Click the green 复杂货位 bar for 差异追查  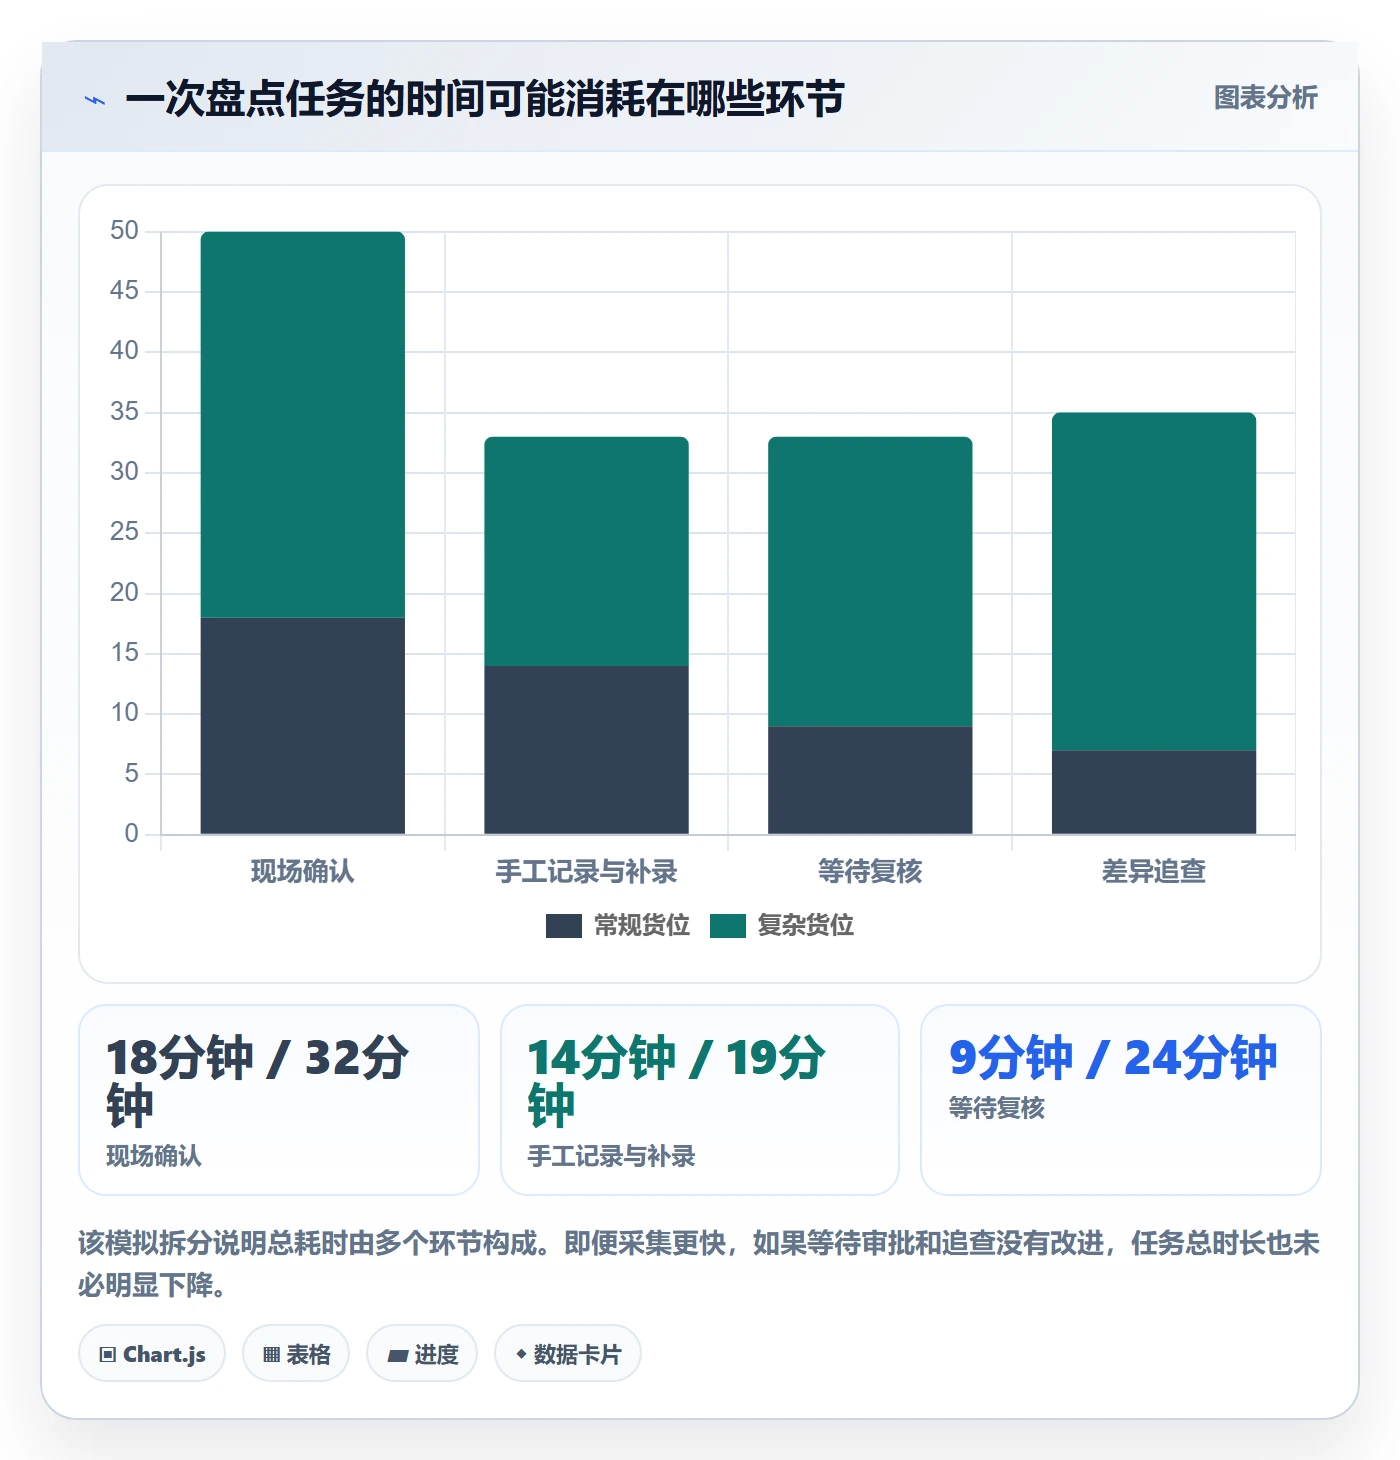(1154, 581)
